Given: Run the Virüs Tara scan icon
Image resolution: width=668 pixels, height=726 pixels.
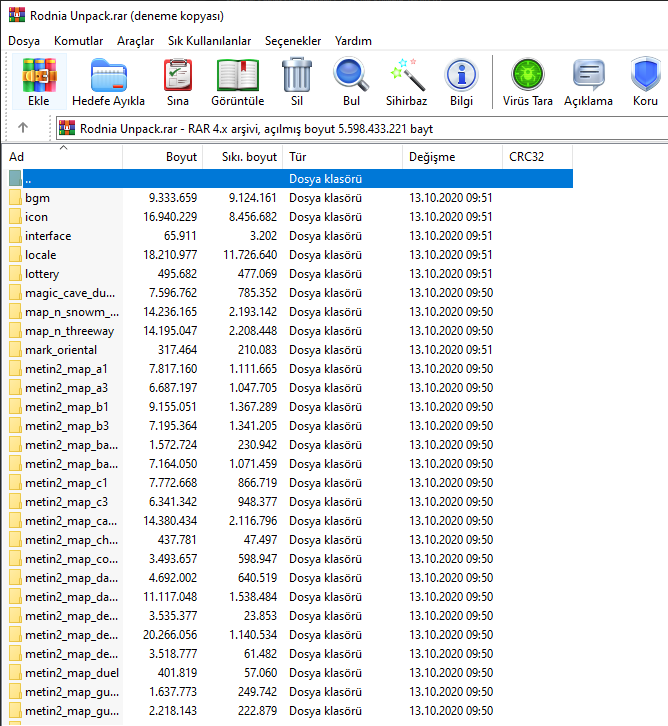Looking at the screenshot, I should coord(527,74).
